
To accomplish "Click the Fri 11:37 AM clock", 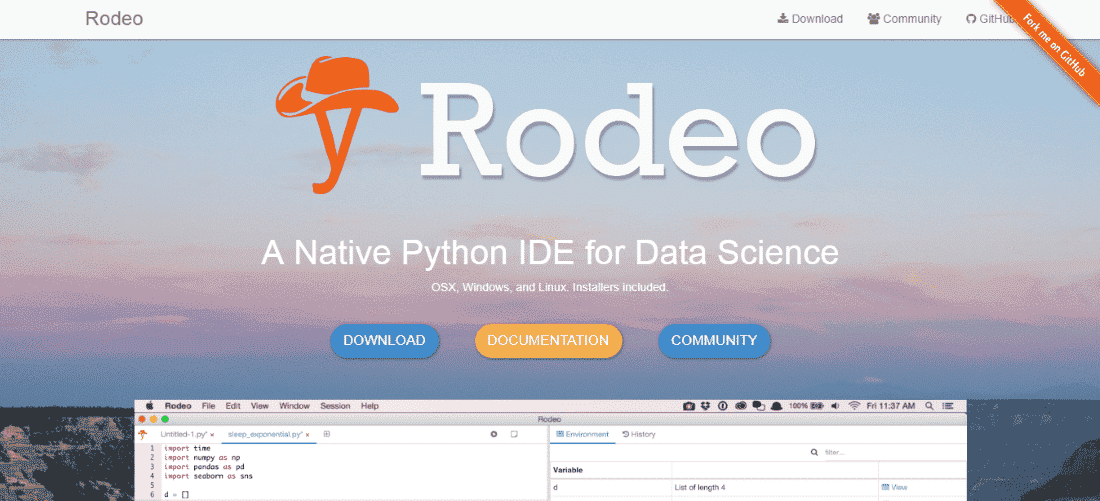I will click(x=891, y=406).
